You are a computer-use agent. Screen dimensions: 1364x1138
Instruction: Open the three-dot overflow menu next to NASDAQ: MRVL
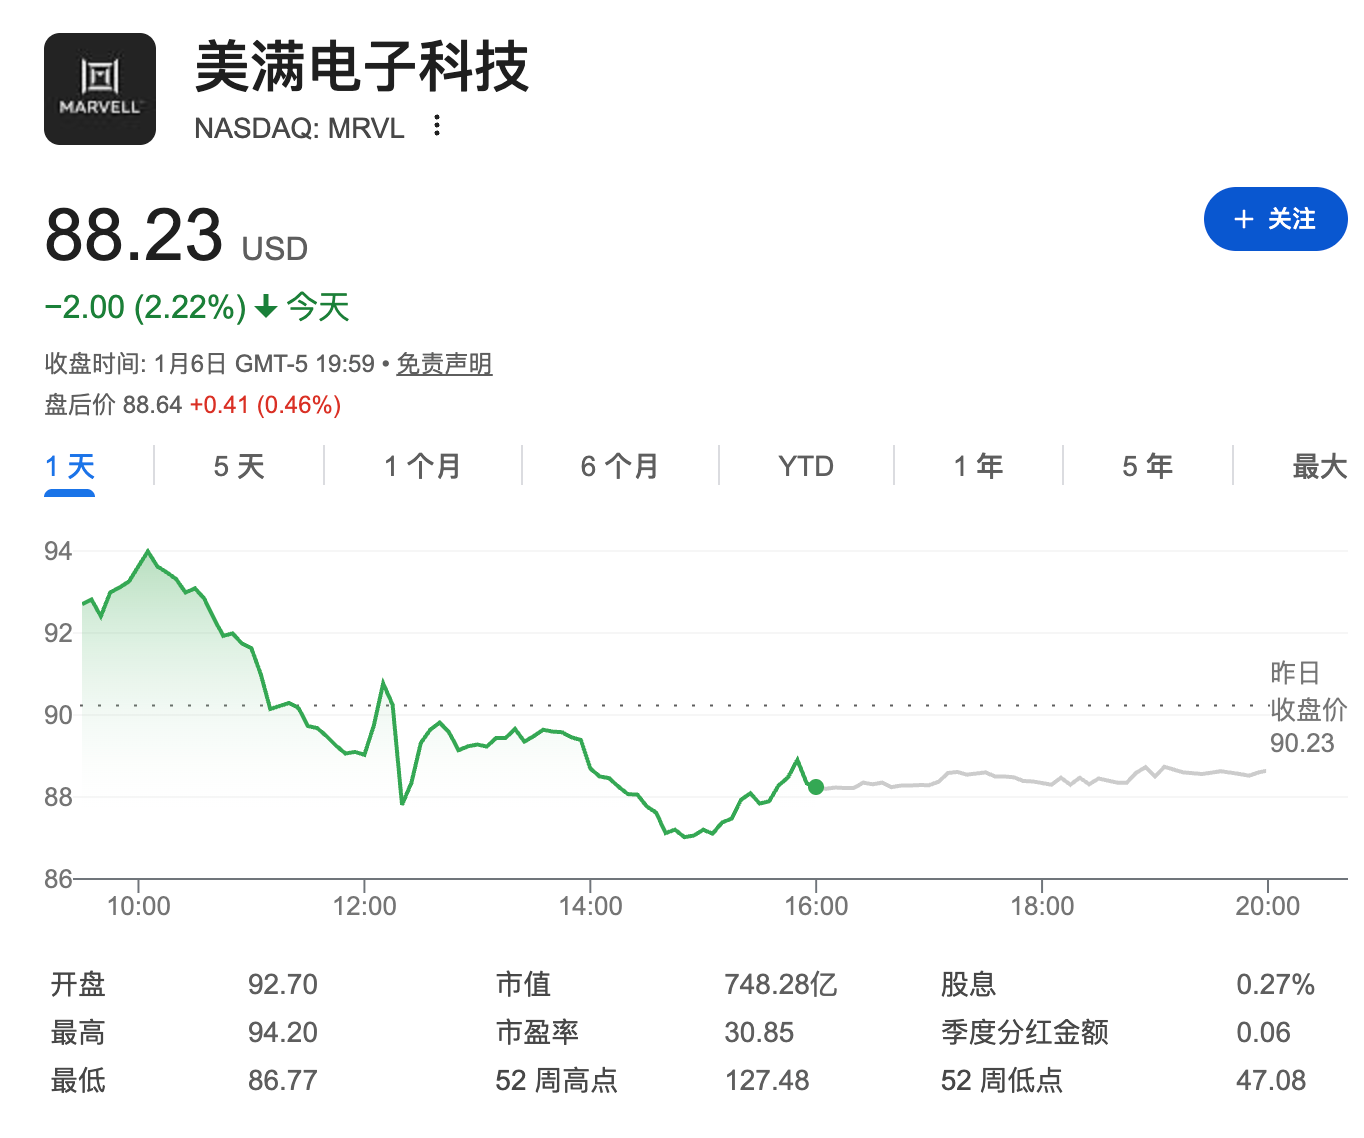point(437,125)
